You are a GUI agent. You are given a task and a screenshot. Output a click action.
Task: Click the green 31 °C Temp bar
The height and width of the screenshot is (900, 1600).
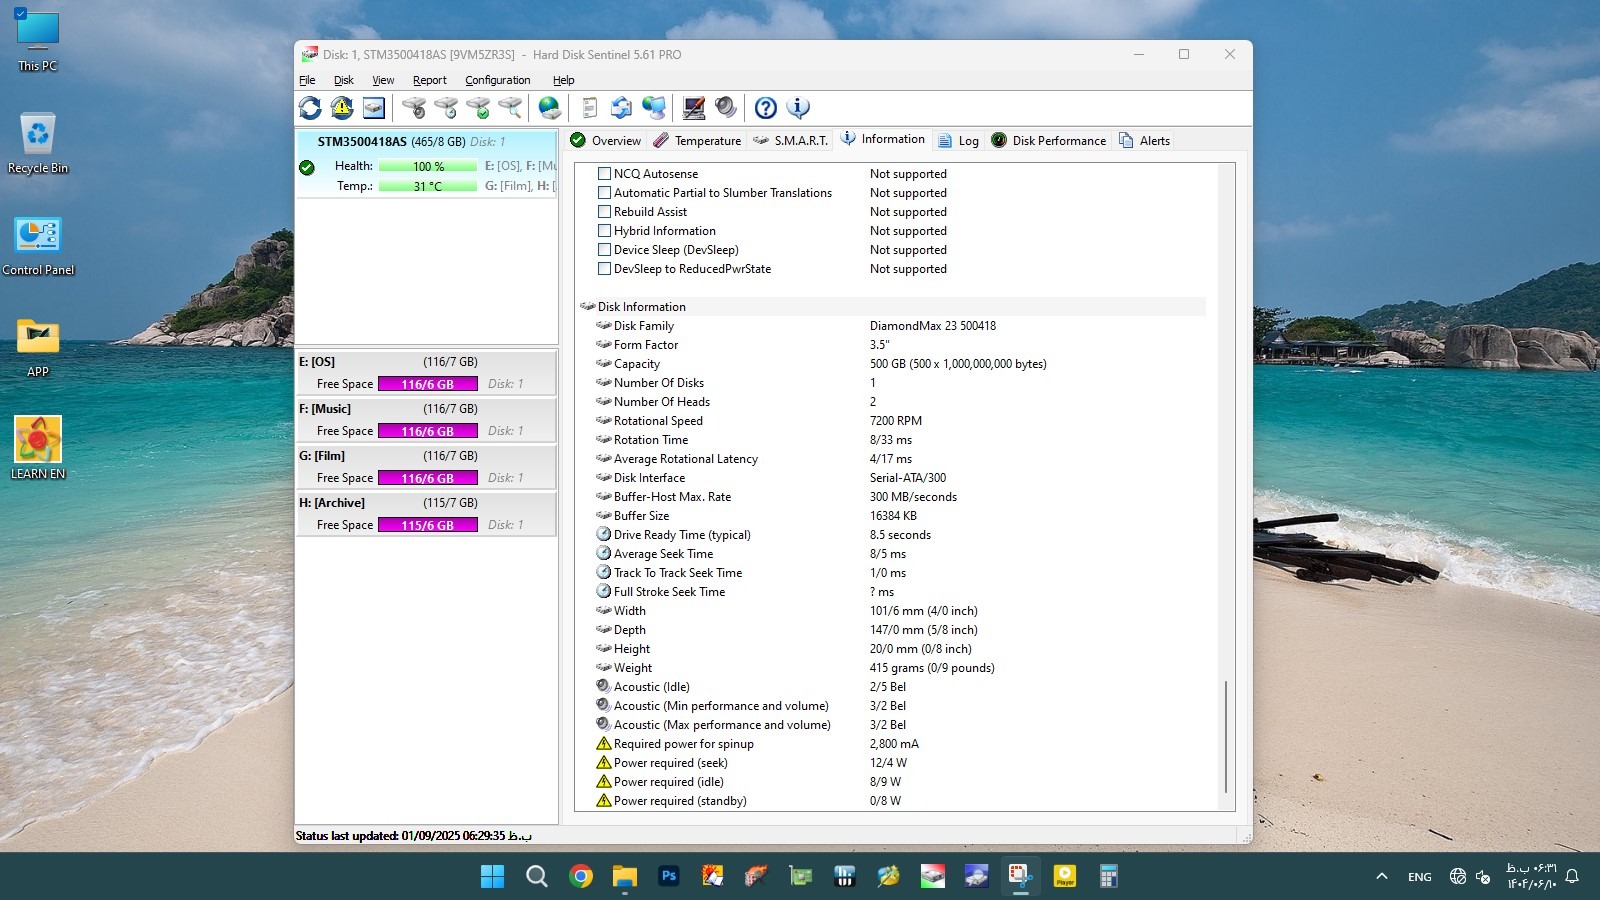(428, 186)
